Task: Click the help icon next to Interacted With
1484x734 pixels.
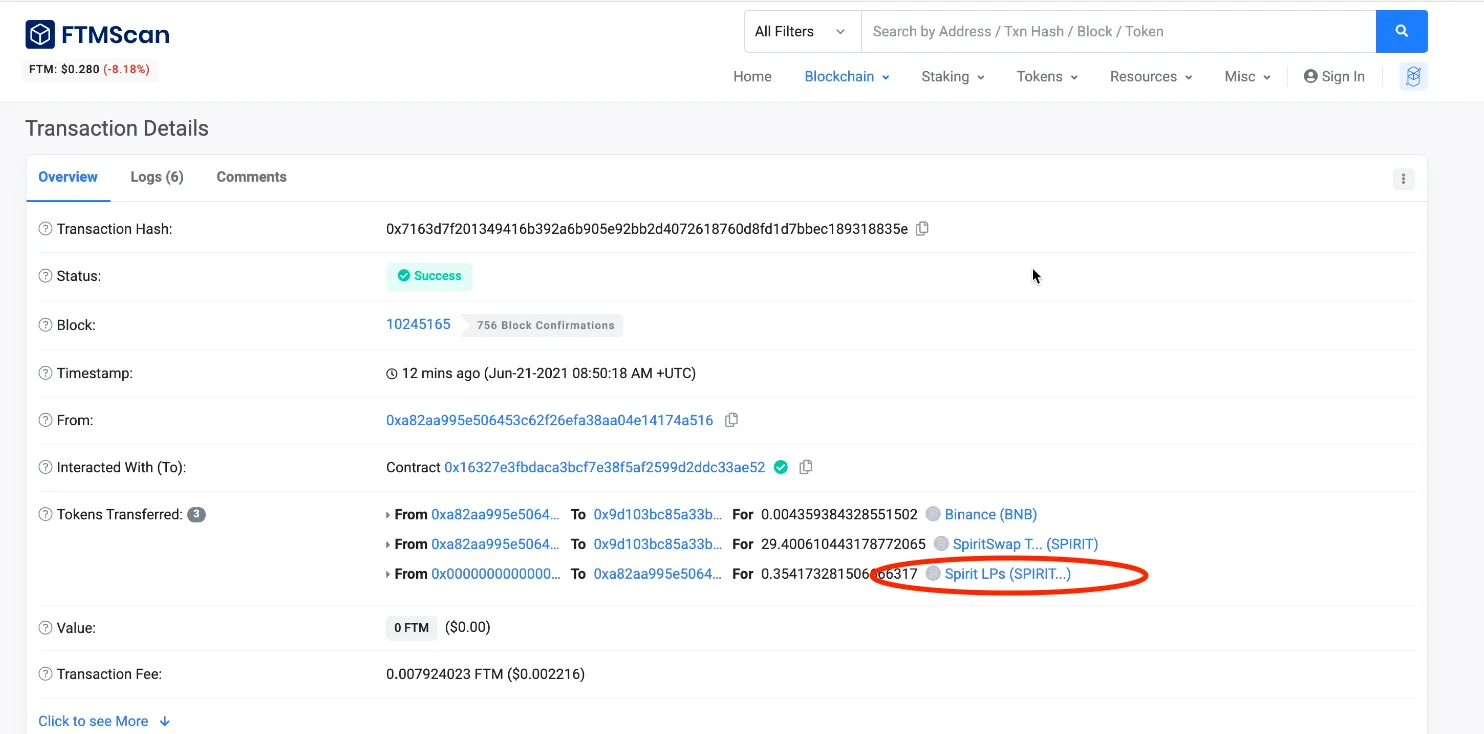Action: (45, 467)
